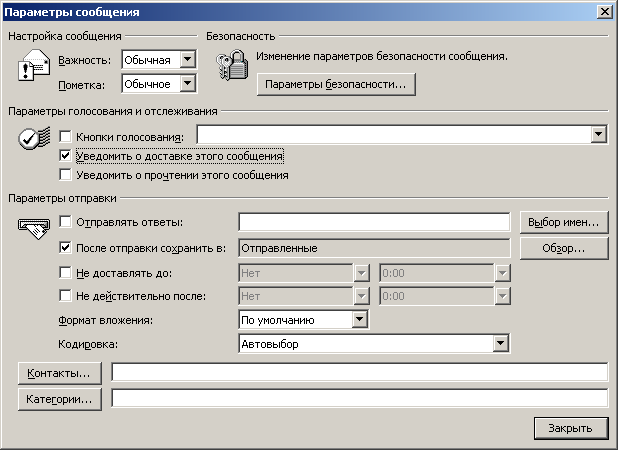Open the Важность dropdown
618x450 pixels.
coord(188,60)
